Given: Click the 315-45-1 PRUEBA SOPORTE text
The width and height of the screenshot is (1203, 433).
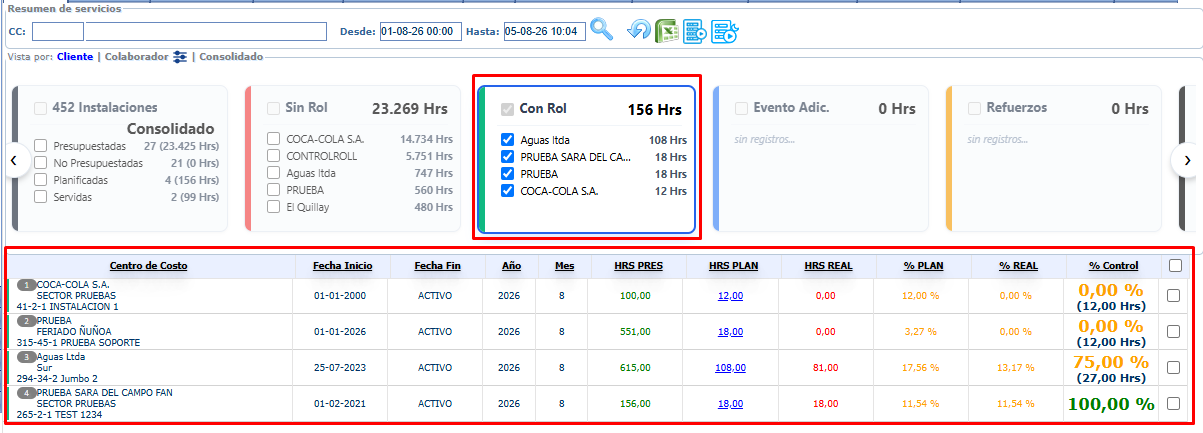Looking at the screenshot, I should [79, 343].
